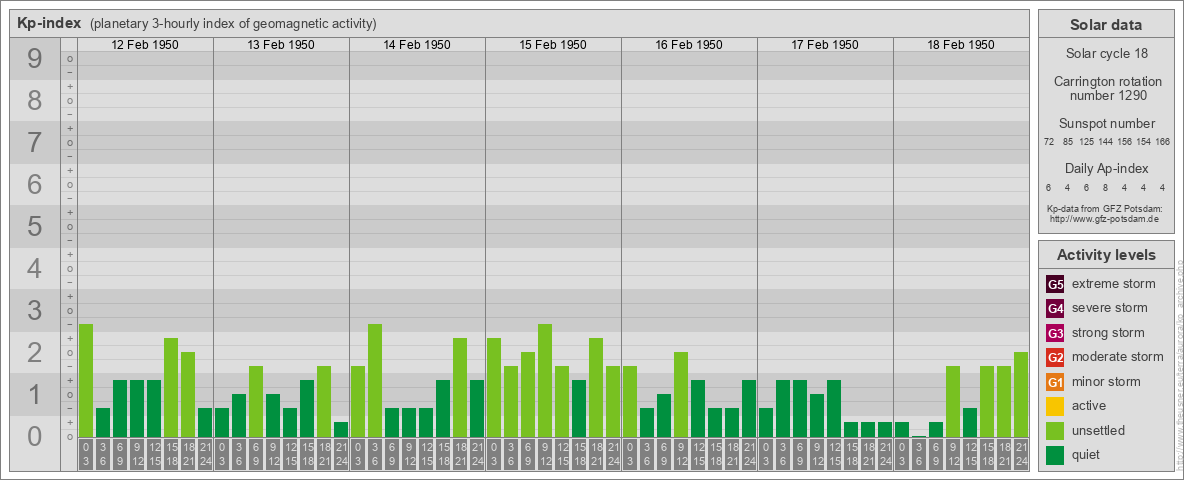Click the G3 strong storm color swatch
Screen dimensions: 1184x480
(x=1055, y=333)
